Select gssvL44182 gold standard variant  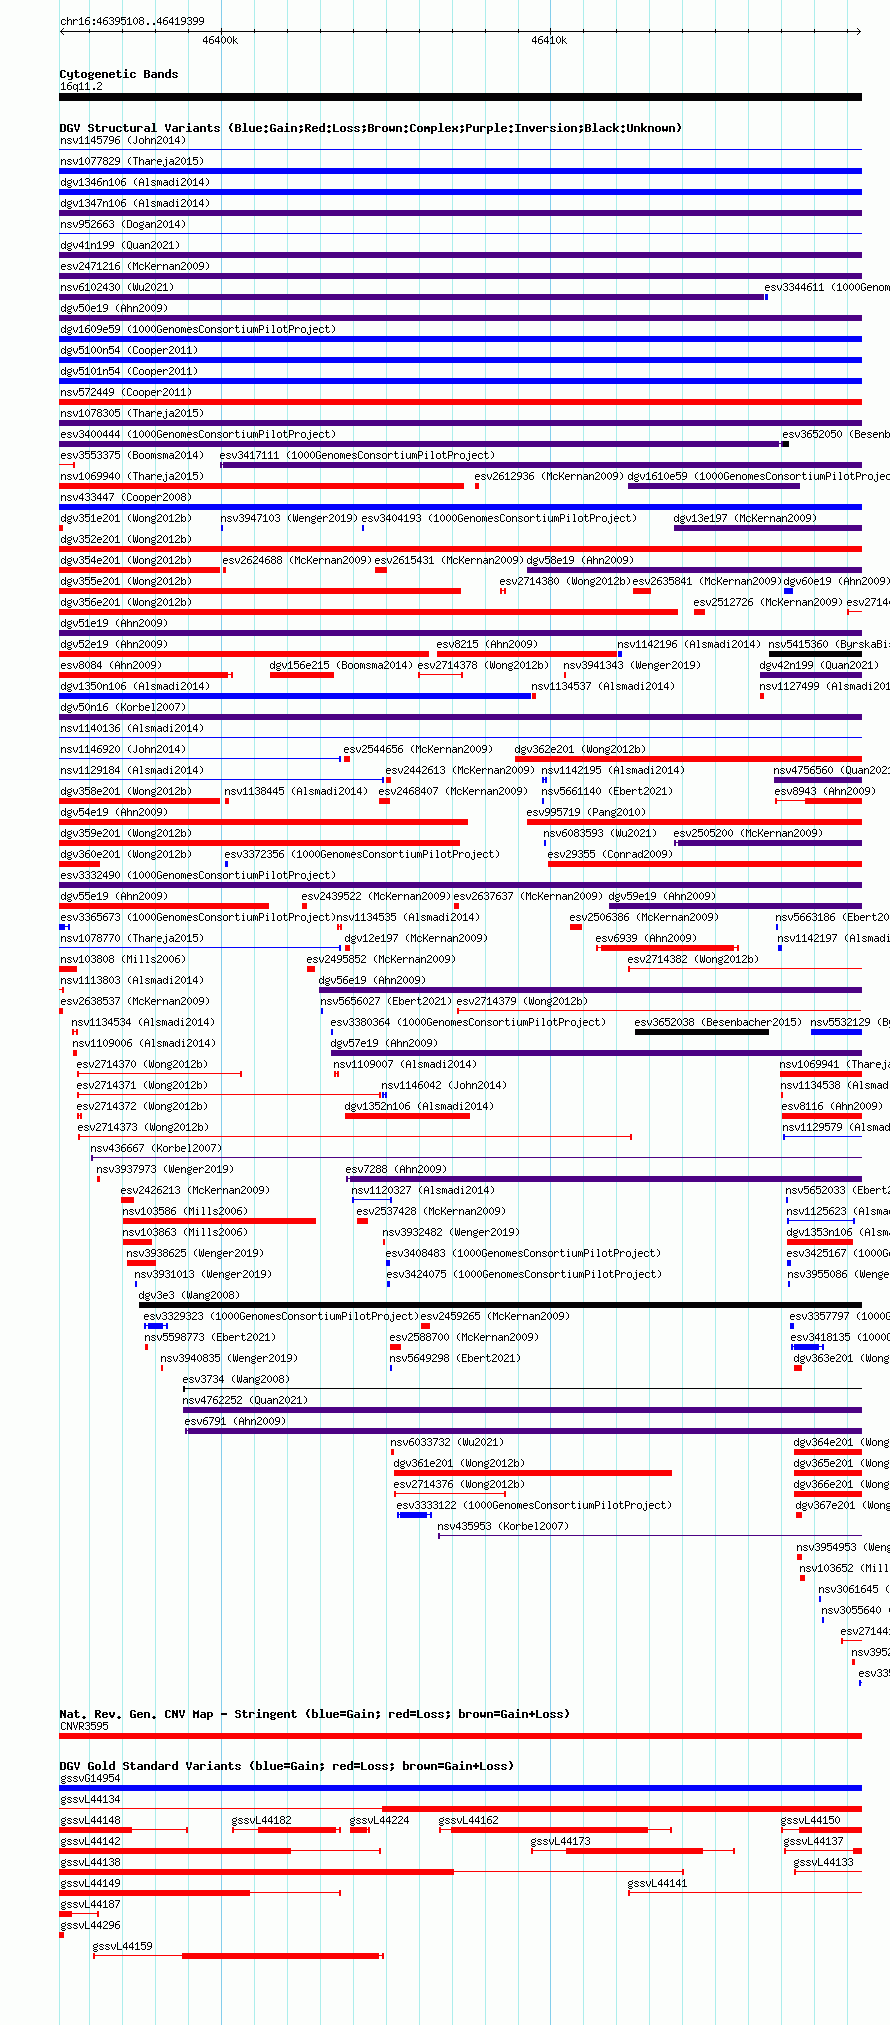262,1820
